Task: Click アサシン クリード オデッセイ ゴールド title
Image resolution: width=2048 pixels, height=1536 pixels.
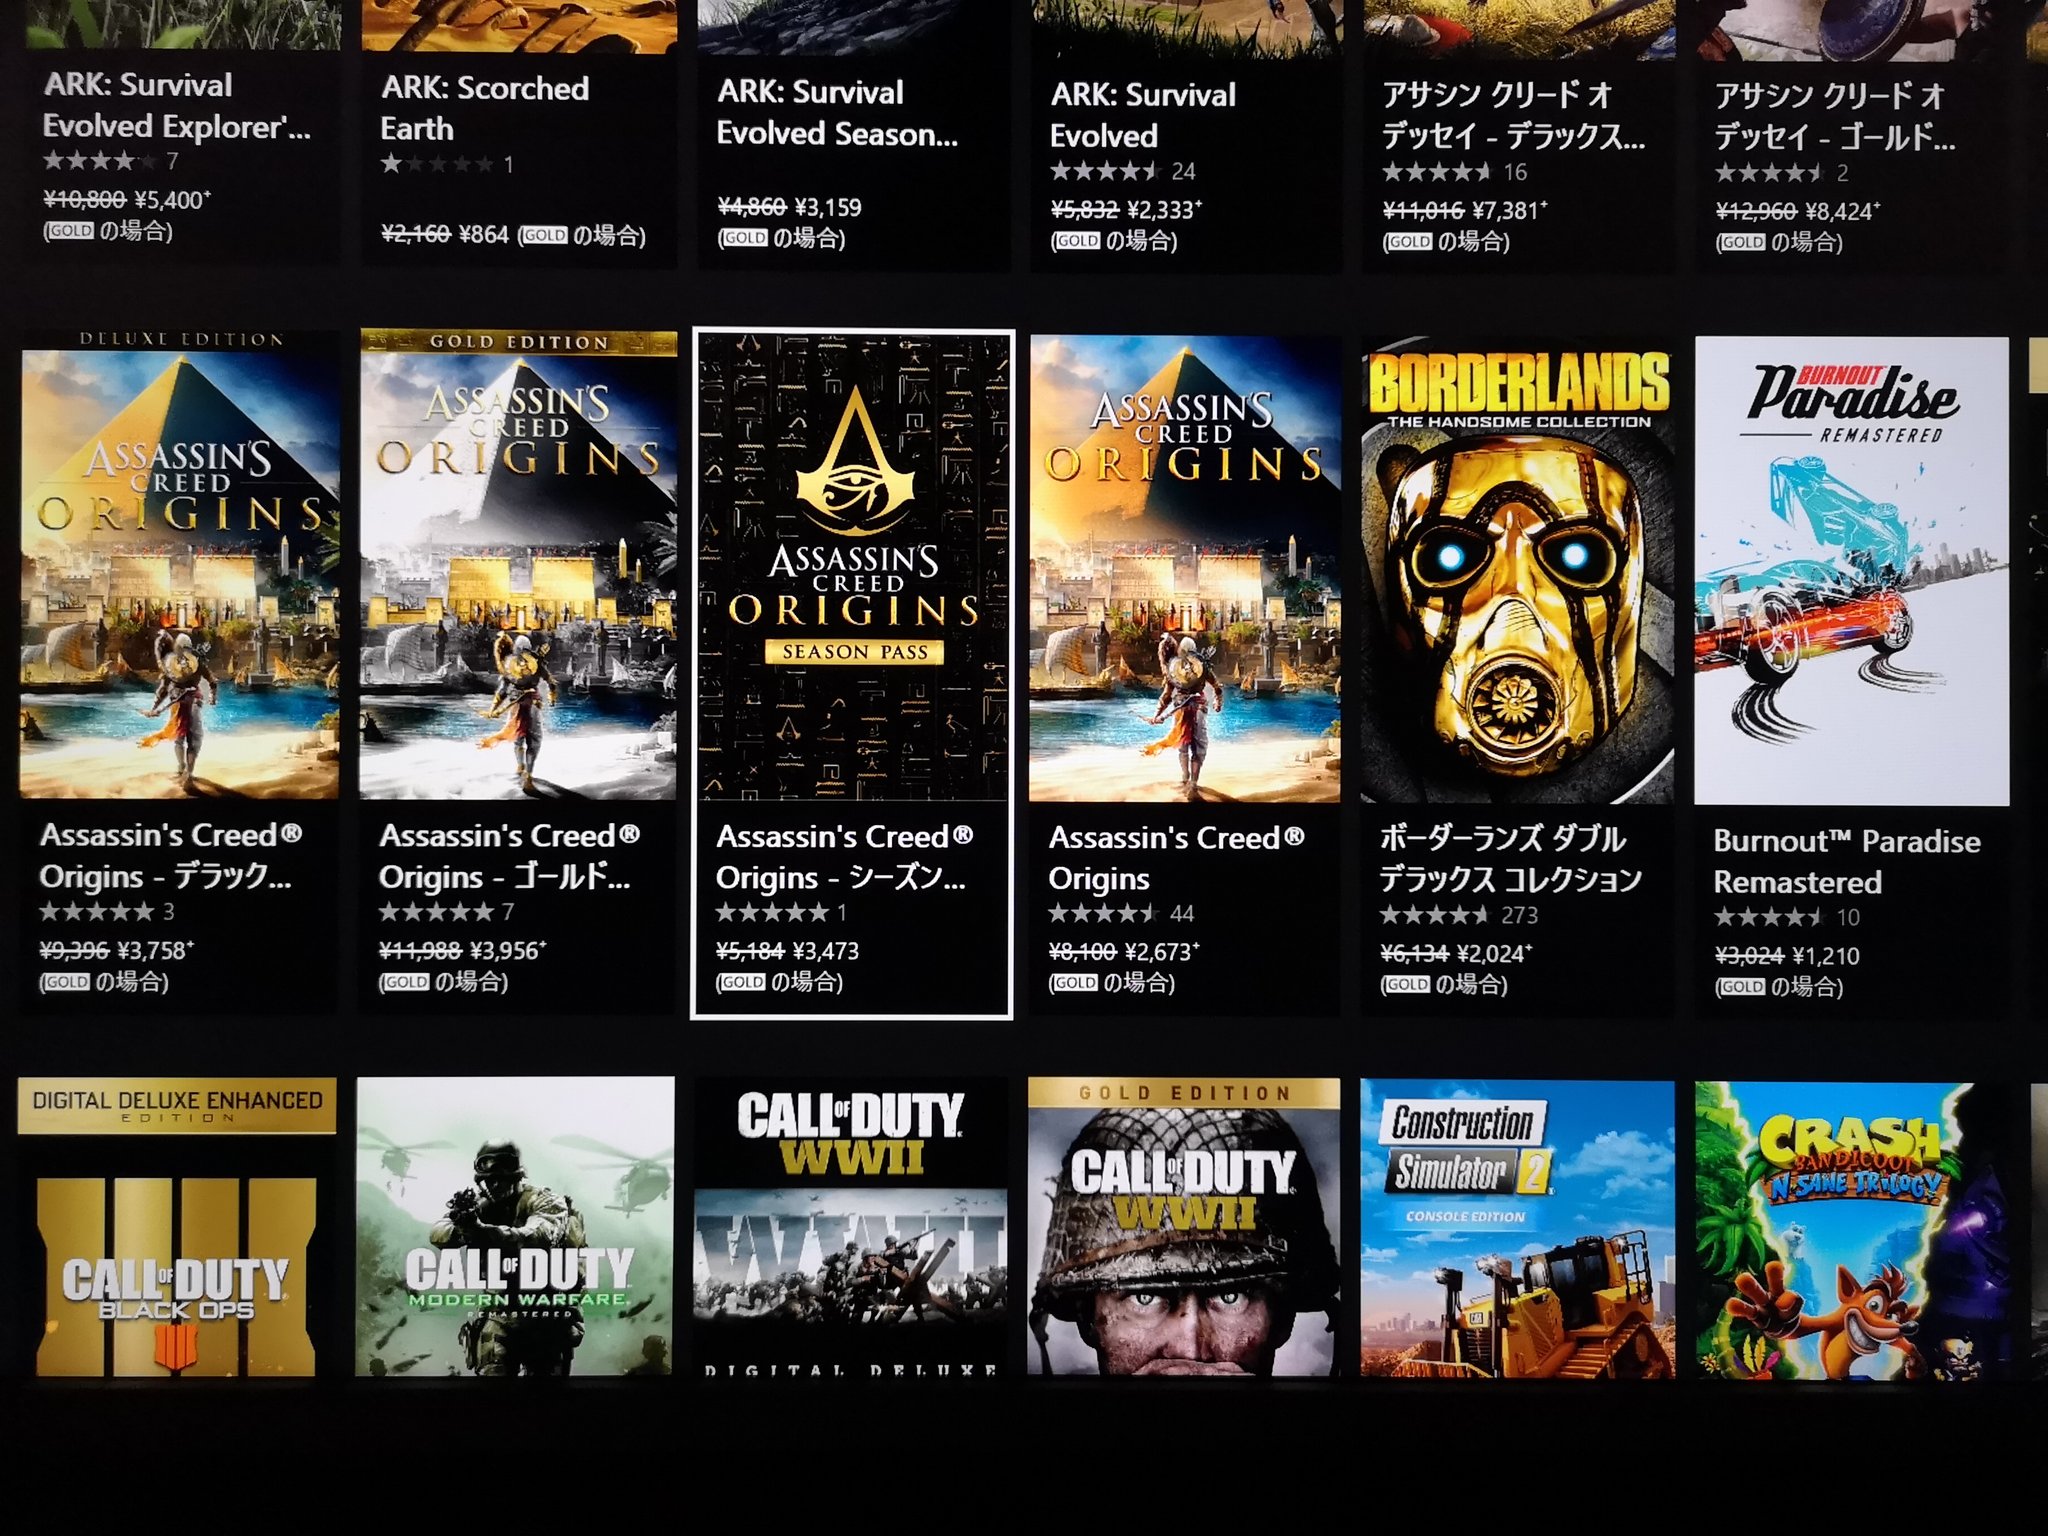Action: 1835,117
